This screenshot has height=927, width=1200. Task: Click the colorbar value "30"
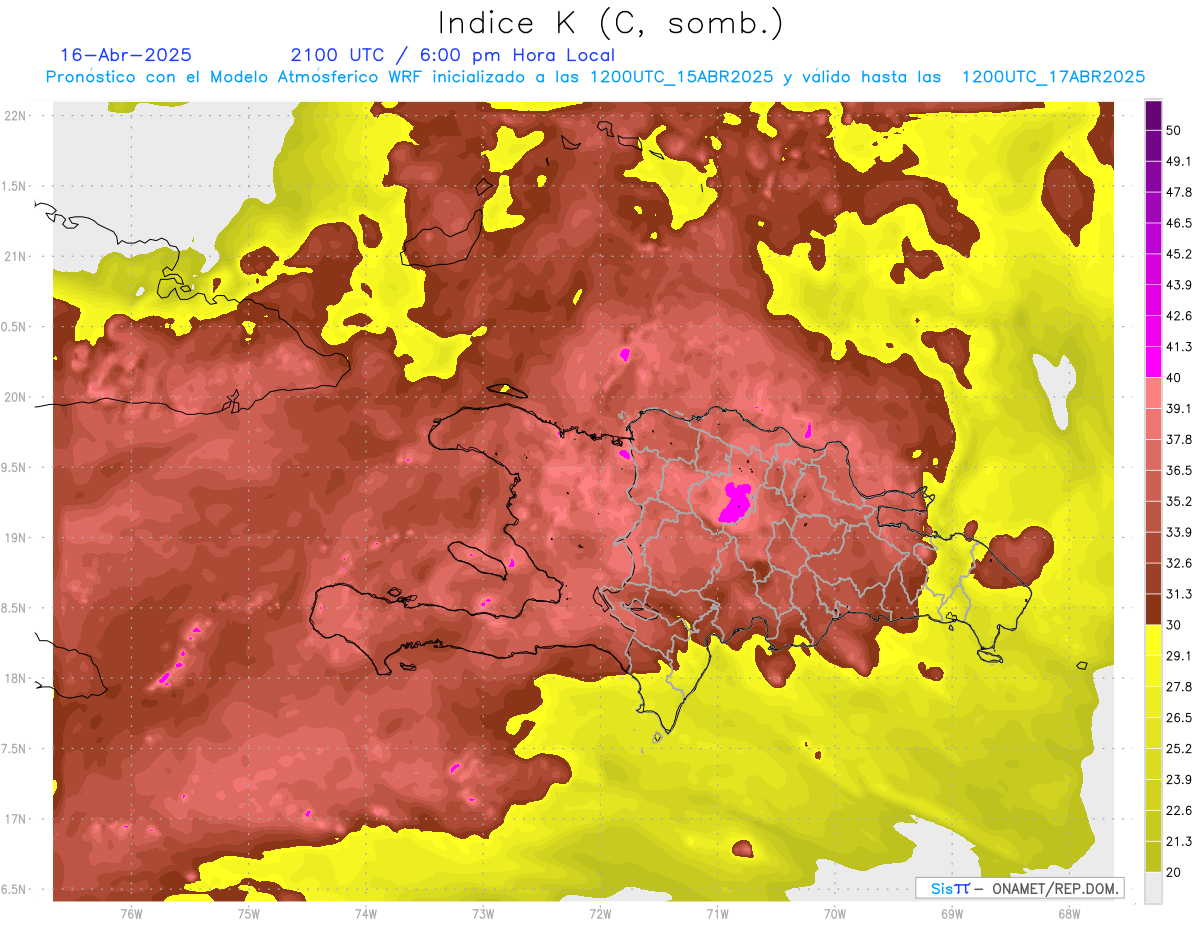[1174, 625]
